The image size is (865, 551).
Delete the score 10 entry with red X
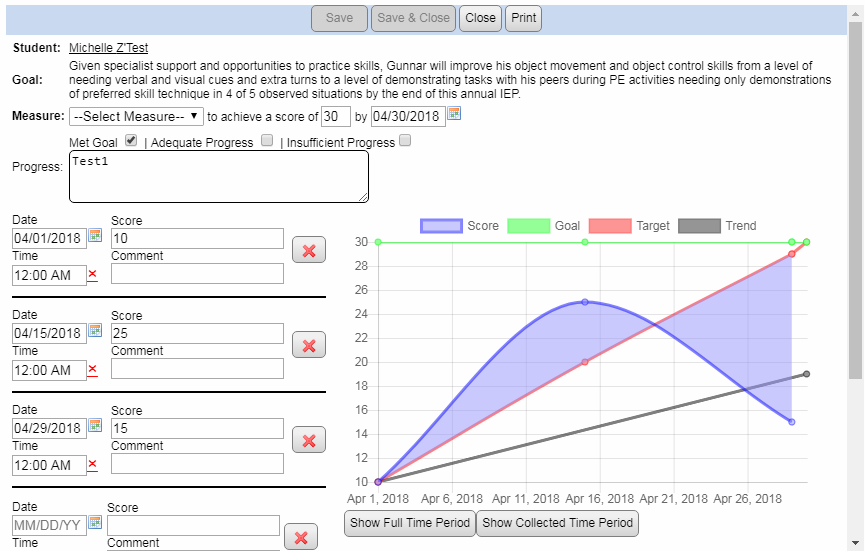308,250
